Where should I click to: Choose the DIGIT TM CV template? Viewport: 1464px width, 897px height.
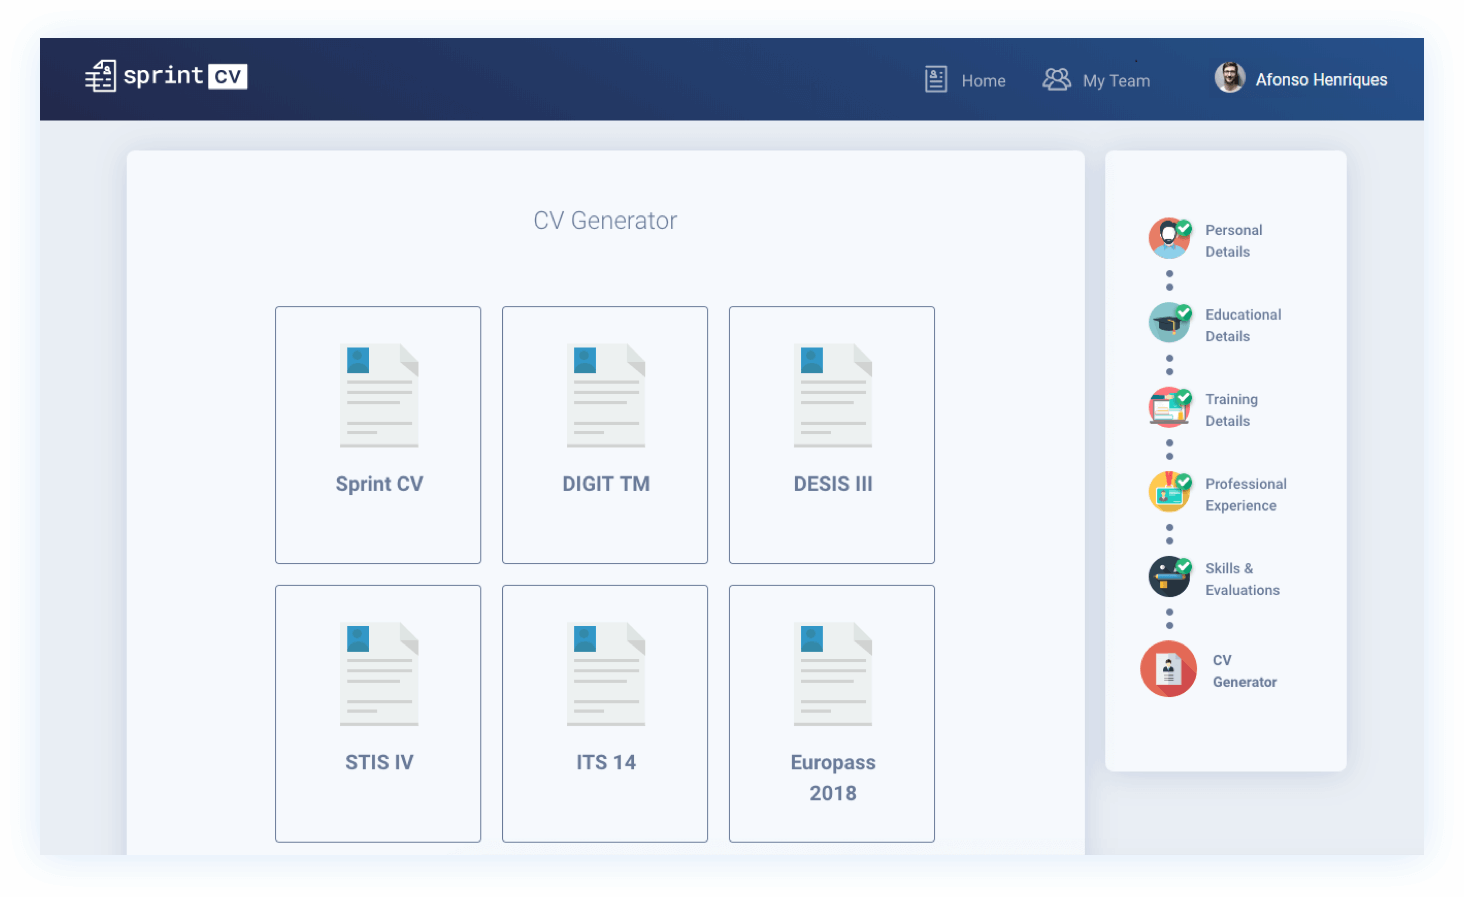pyautogui.click(x=604, y=434)
